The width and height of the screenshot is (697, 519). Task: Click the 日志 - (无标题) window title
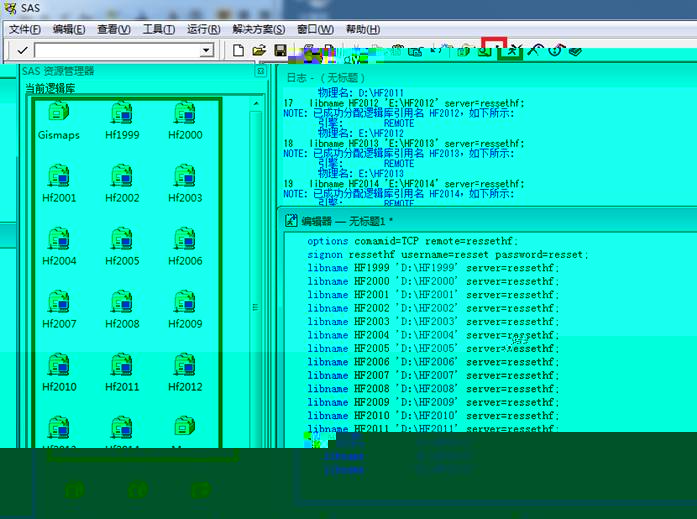(325, 78)
